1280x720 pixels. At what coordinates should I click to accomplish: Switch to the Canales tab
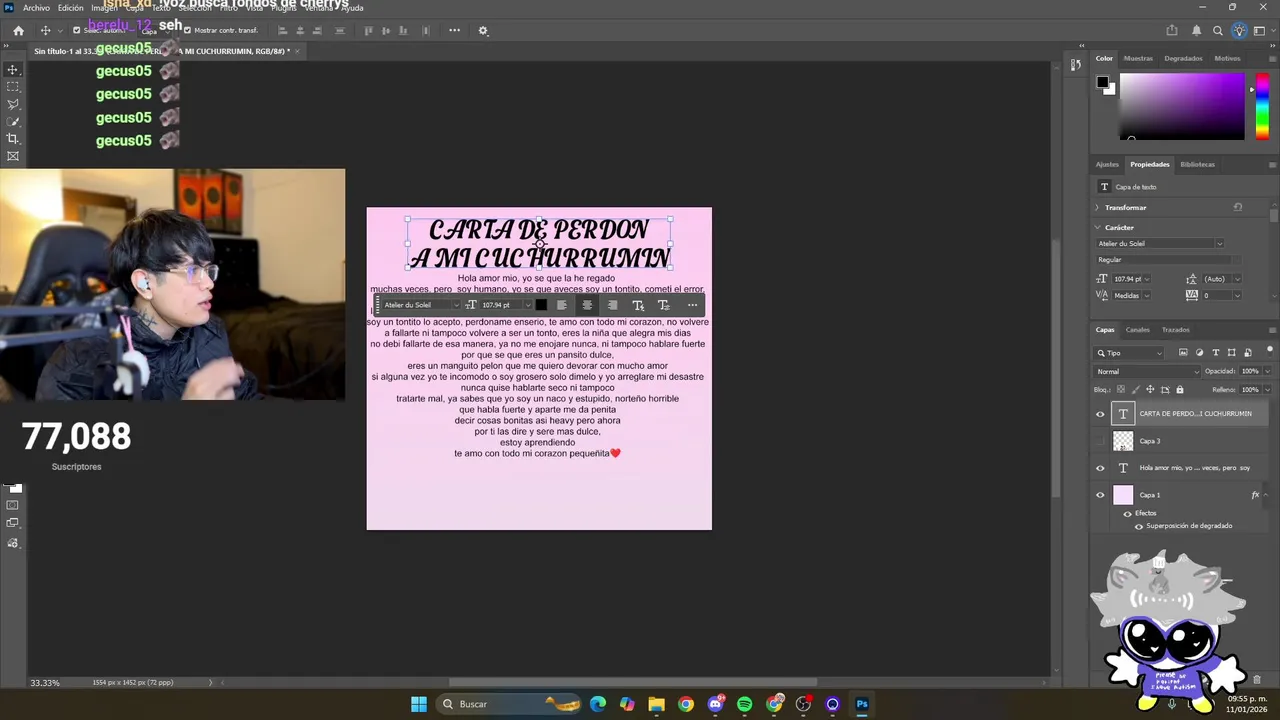(1138, 330)
